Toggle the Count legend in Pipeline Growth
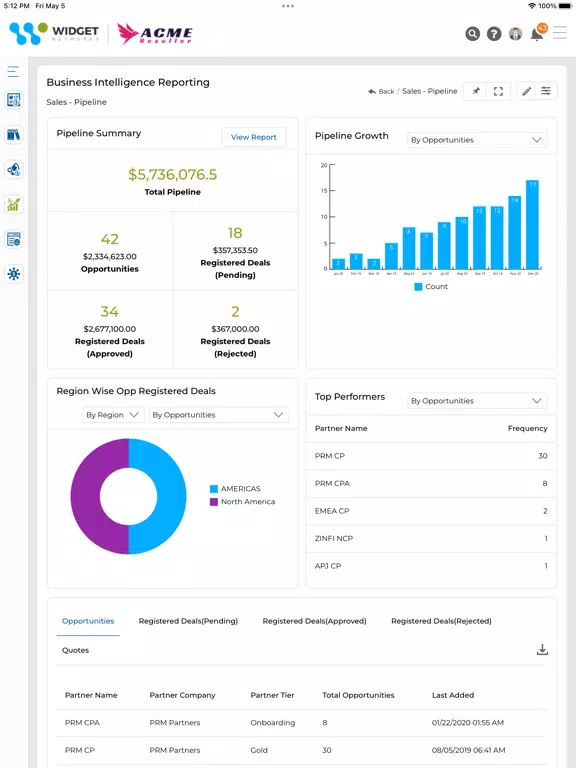Viewport: 576px width, 768px height. (431, 287)
